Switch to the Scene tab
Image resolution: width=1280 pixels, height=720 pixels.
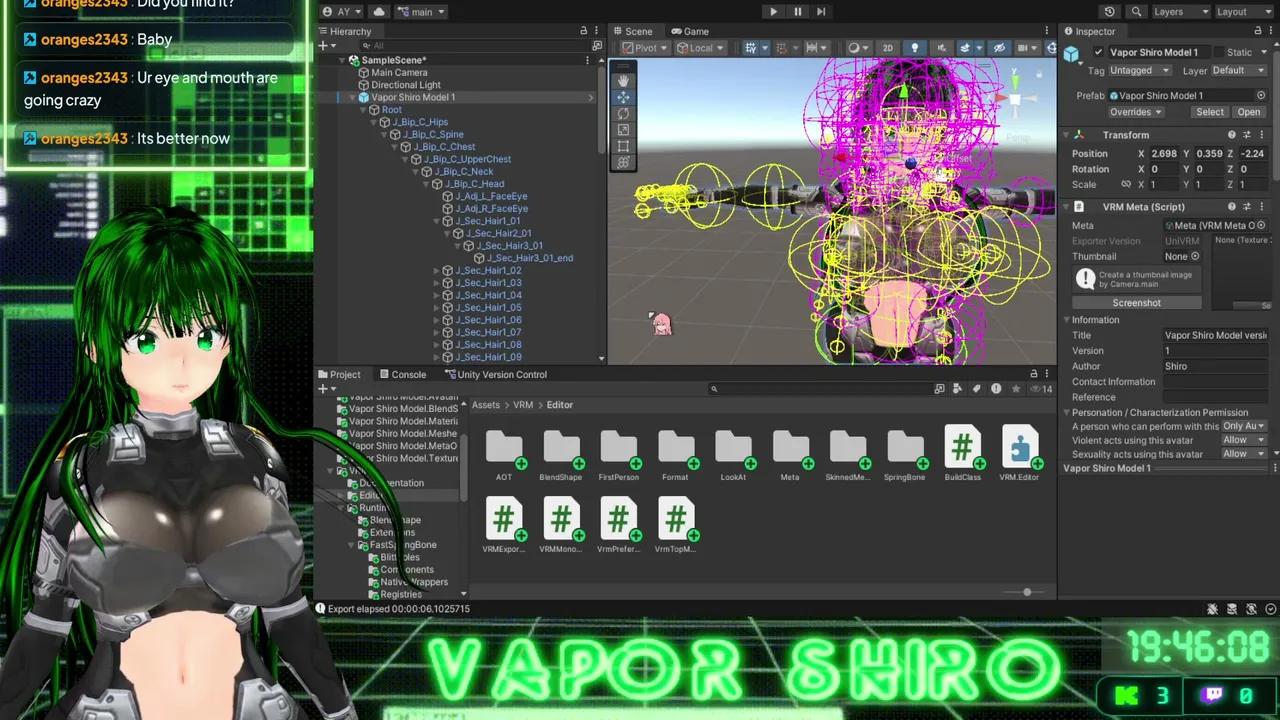coord(632,31)
